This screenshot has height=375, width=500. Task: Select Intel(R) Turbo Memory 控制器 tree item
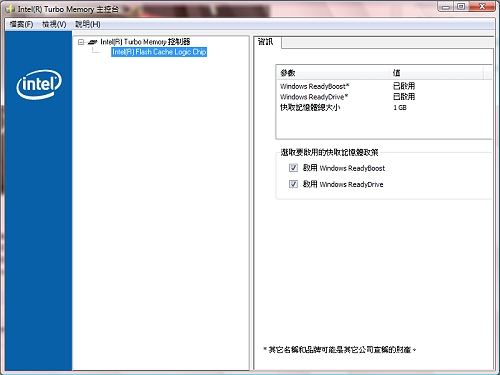pyautogui.click(x=145, y=42)
